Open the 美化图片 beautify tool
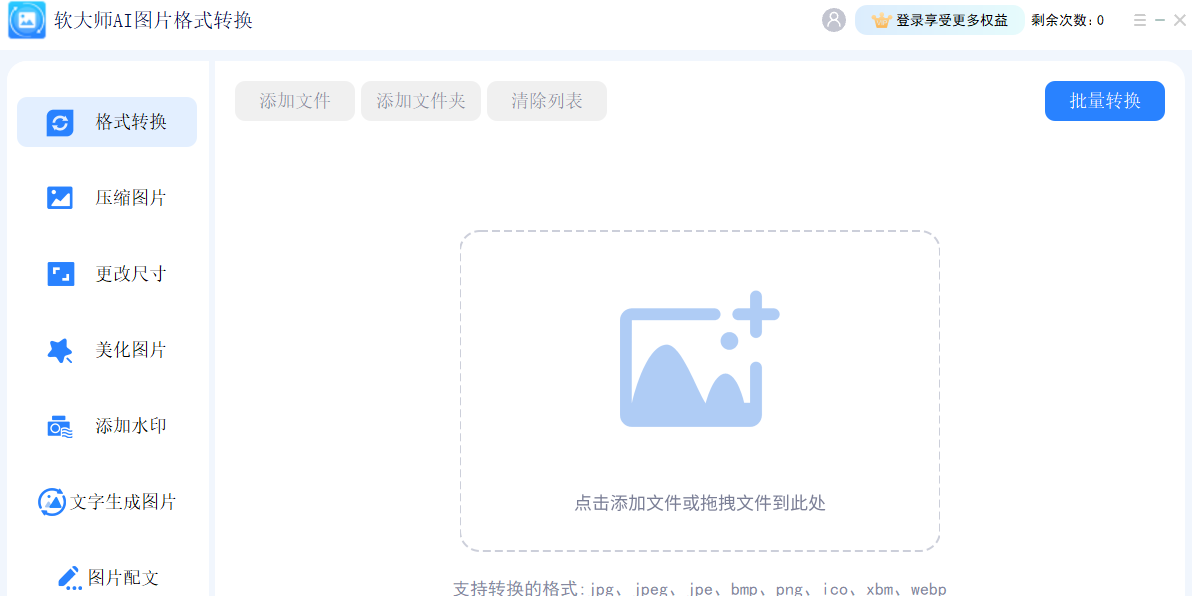Screen dimensions: 1192x596 click(106, 349)
